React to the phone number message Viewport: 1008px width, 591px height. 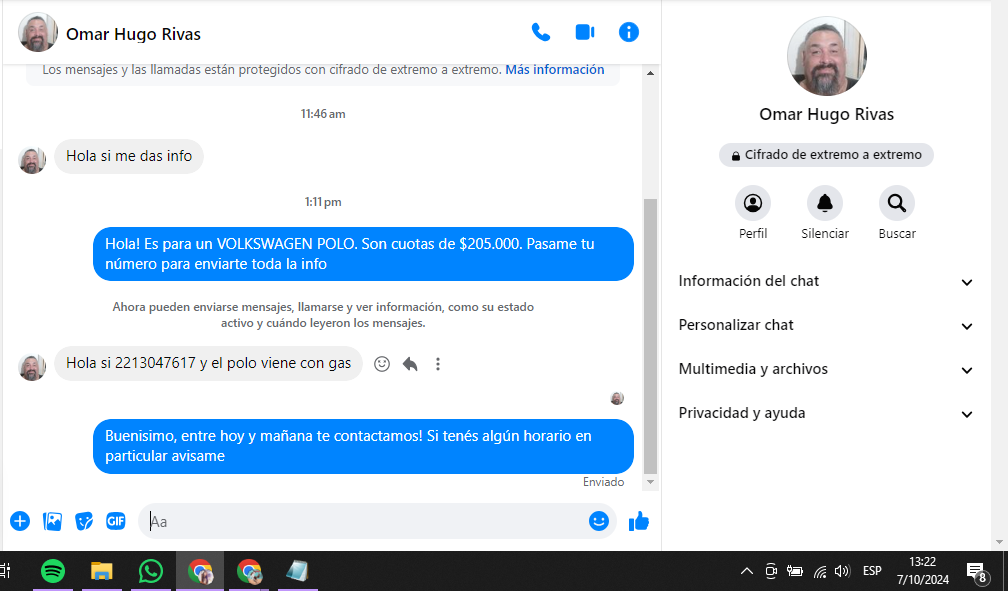(x=381, y=364)
